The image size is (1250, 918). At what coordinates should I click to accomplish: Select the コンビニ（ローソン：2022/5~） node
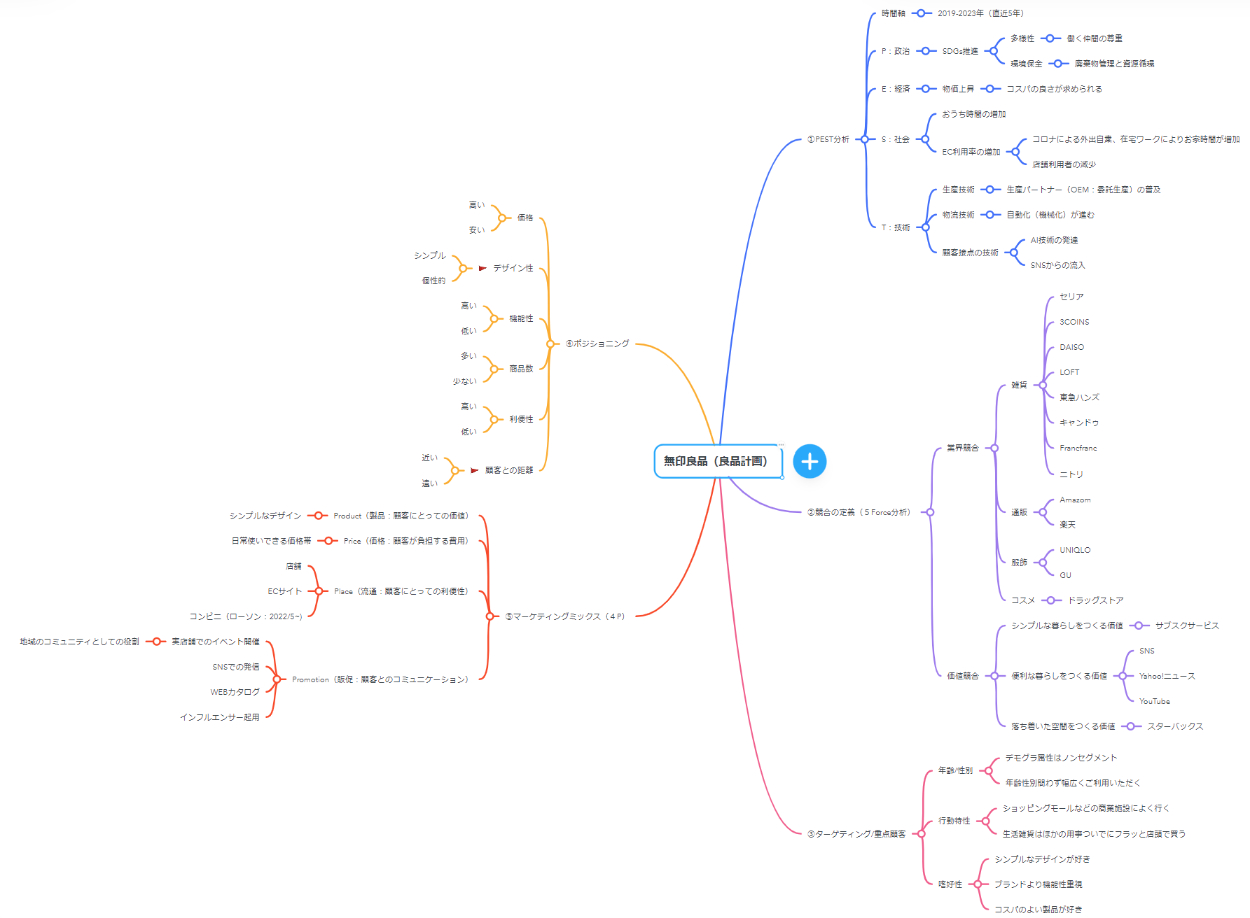coord(246,616)
